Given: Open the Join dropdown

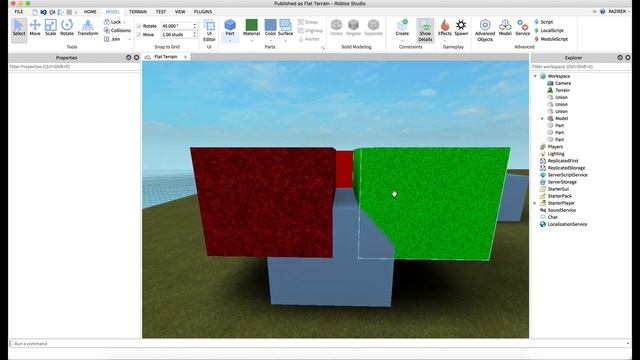Looking at the screenshot, I should tap(117, 39).
